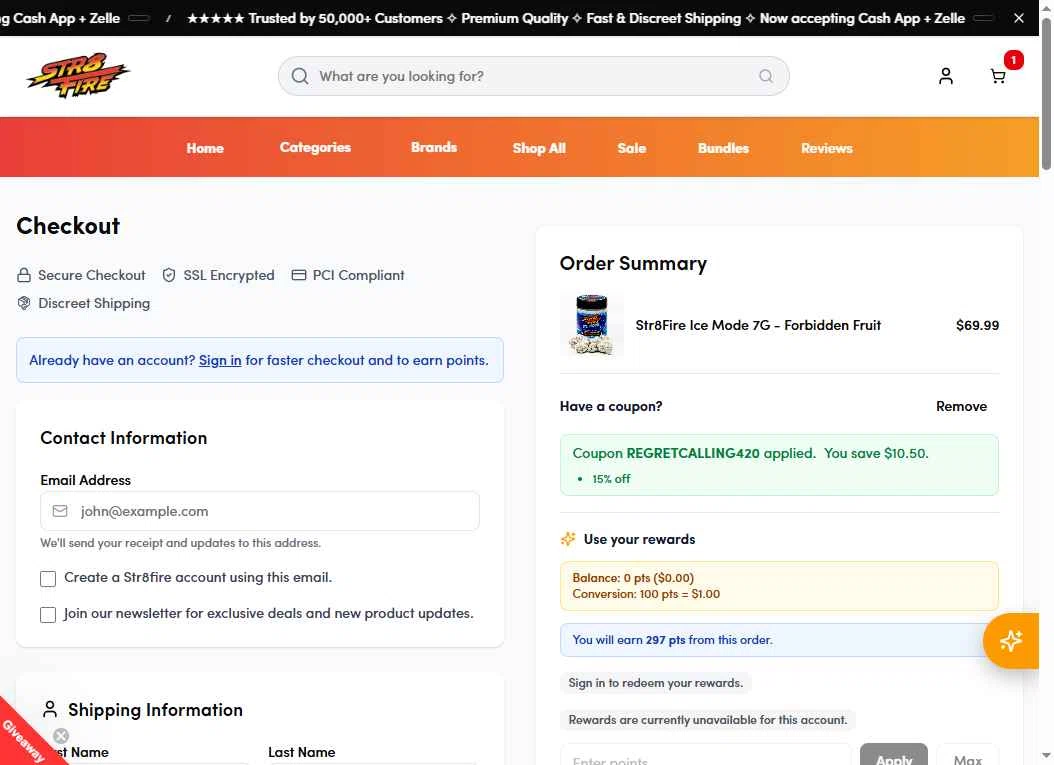
Task: Click the card PCI Compliant icon
Action: pos(298,275)
